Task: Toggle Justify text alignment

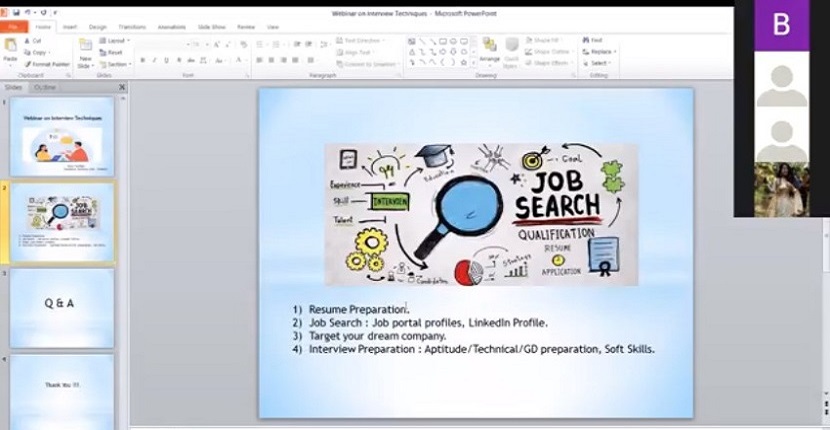Action: tap(295, 60)
